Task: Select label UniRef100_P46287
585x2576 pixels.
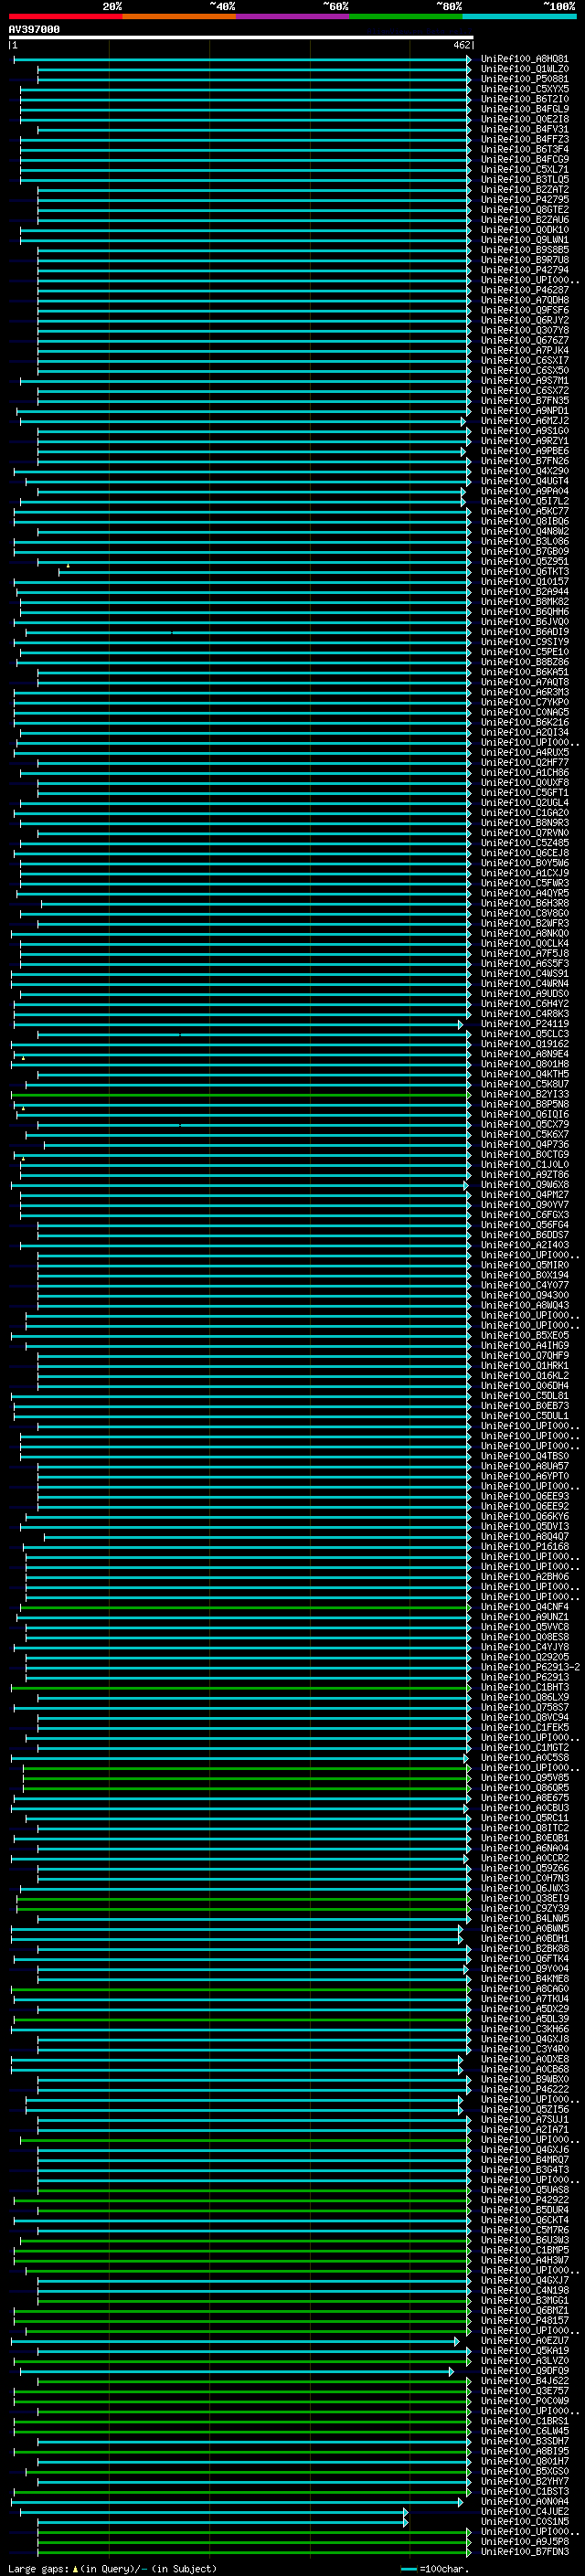Action: coord(525,290)
